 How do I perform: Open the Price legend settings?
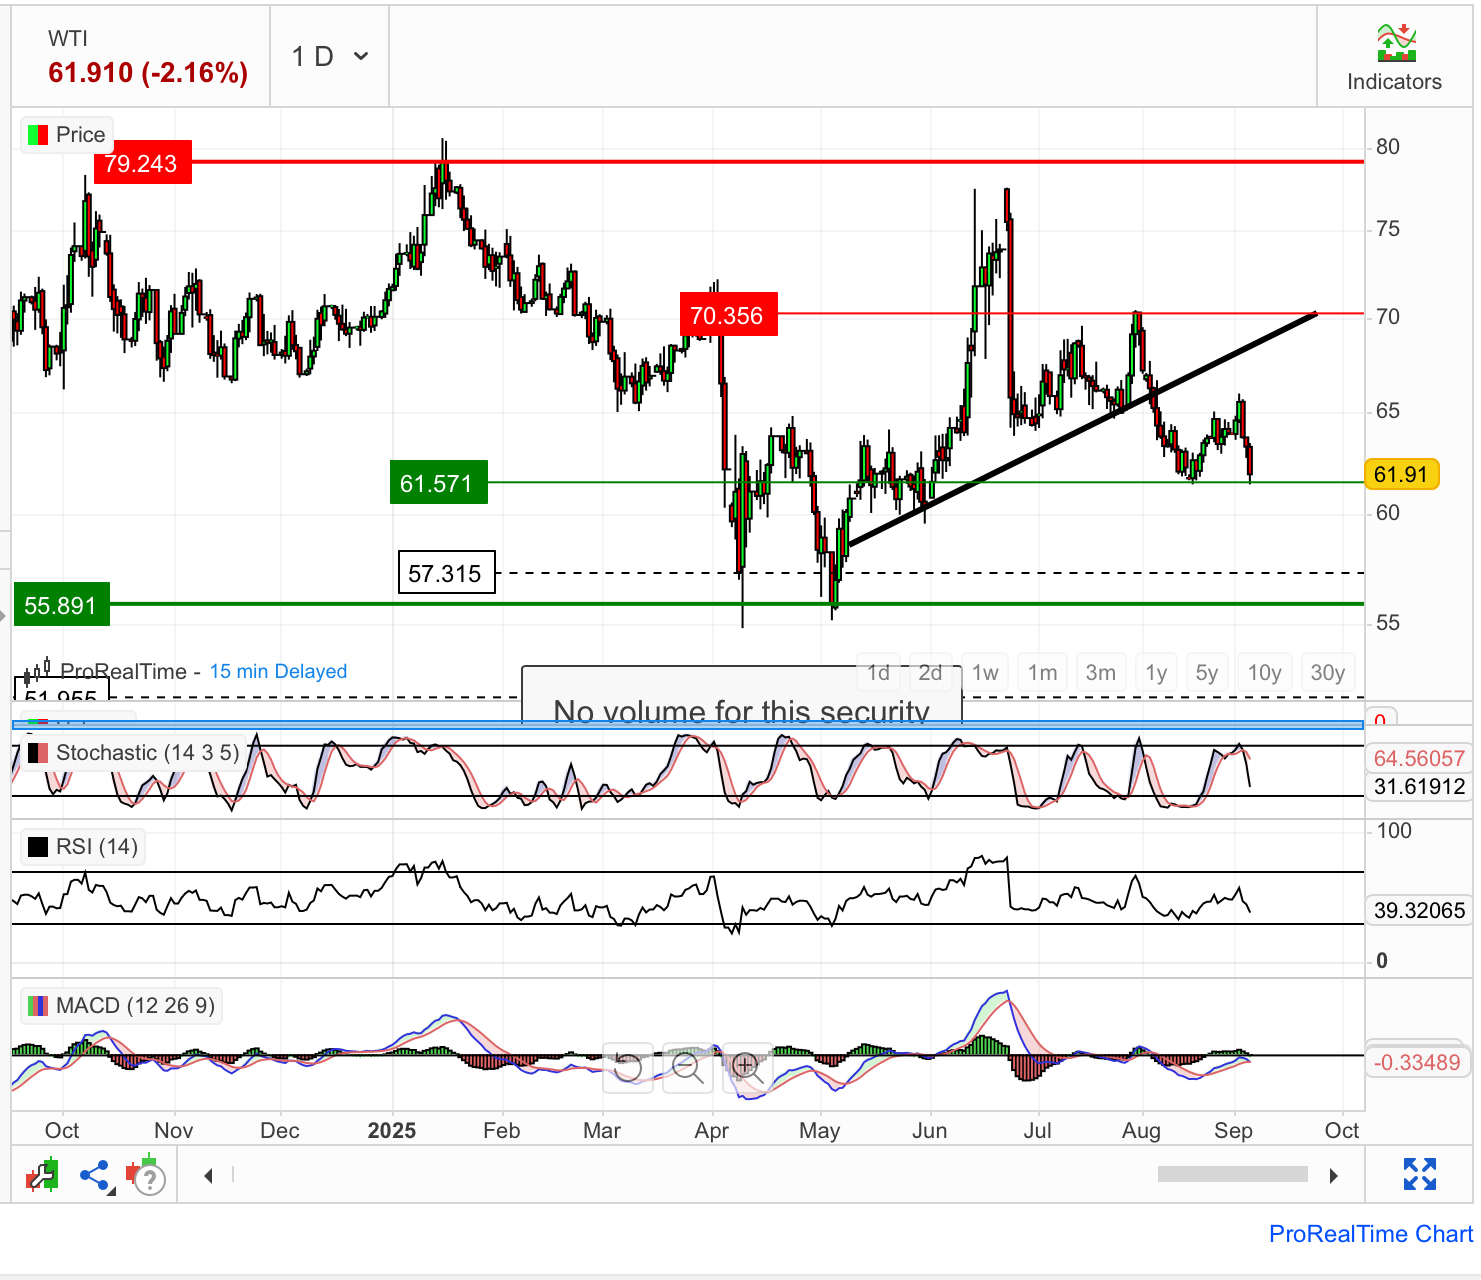(x=67, y=135)
